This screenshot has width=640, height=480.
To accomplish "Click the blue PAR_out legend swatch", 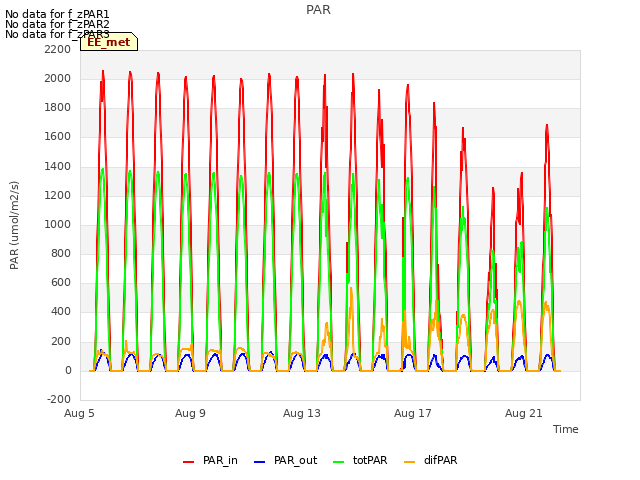I will pyautogui.click(x=260, y=462).
